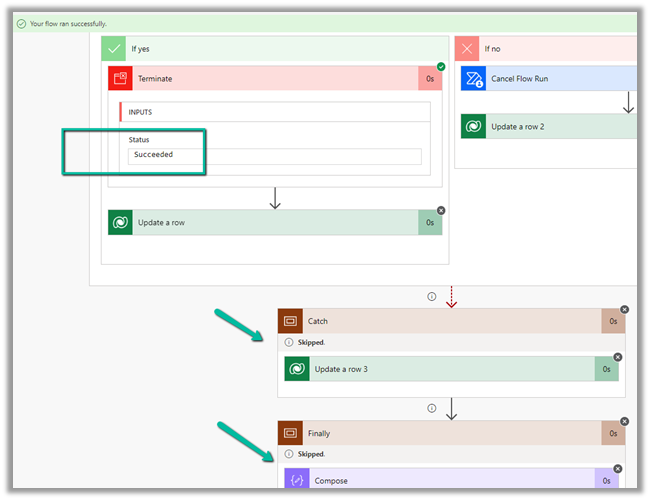650x500 pixels.
Task: Click the Catch 0s duration label
Action: tap(613, 321)
